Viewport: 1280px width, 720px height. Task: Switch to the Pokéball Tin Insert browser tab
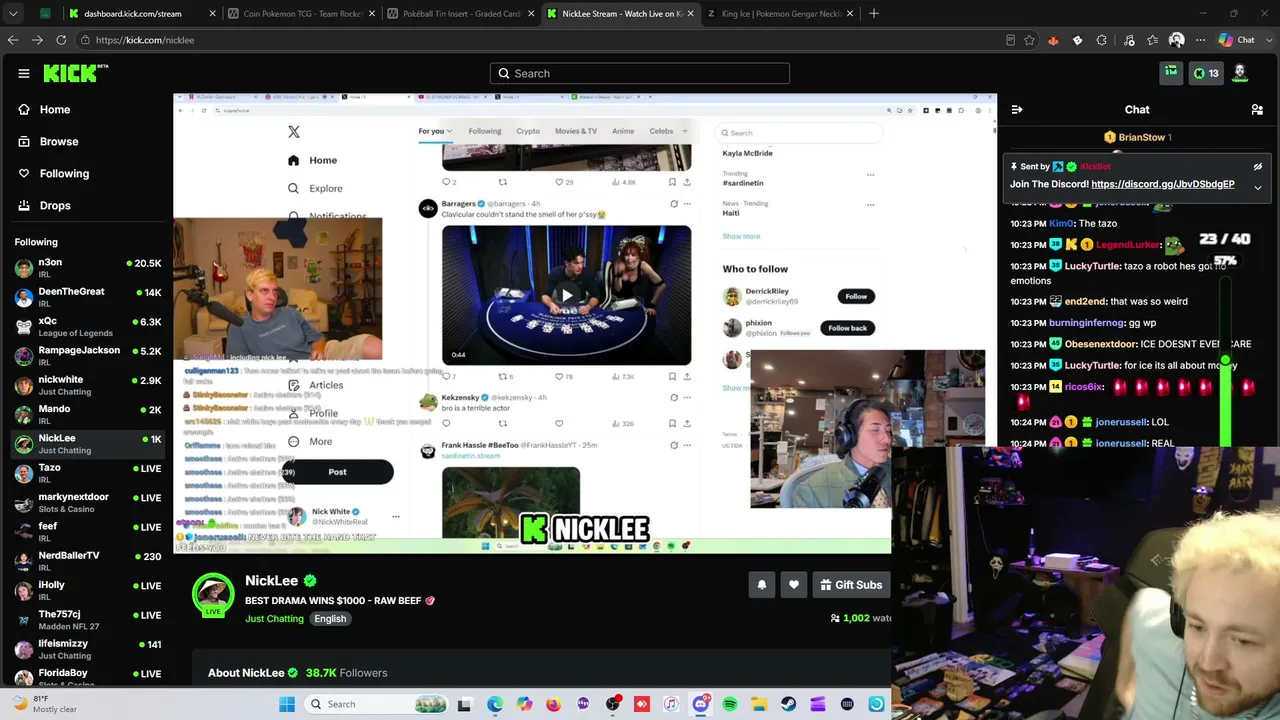460,14
